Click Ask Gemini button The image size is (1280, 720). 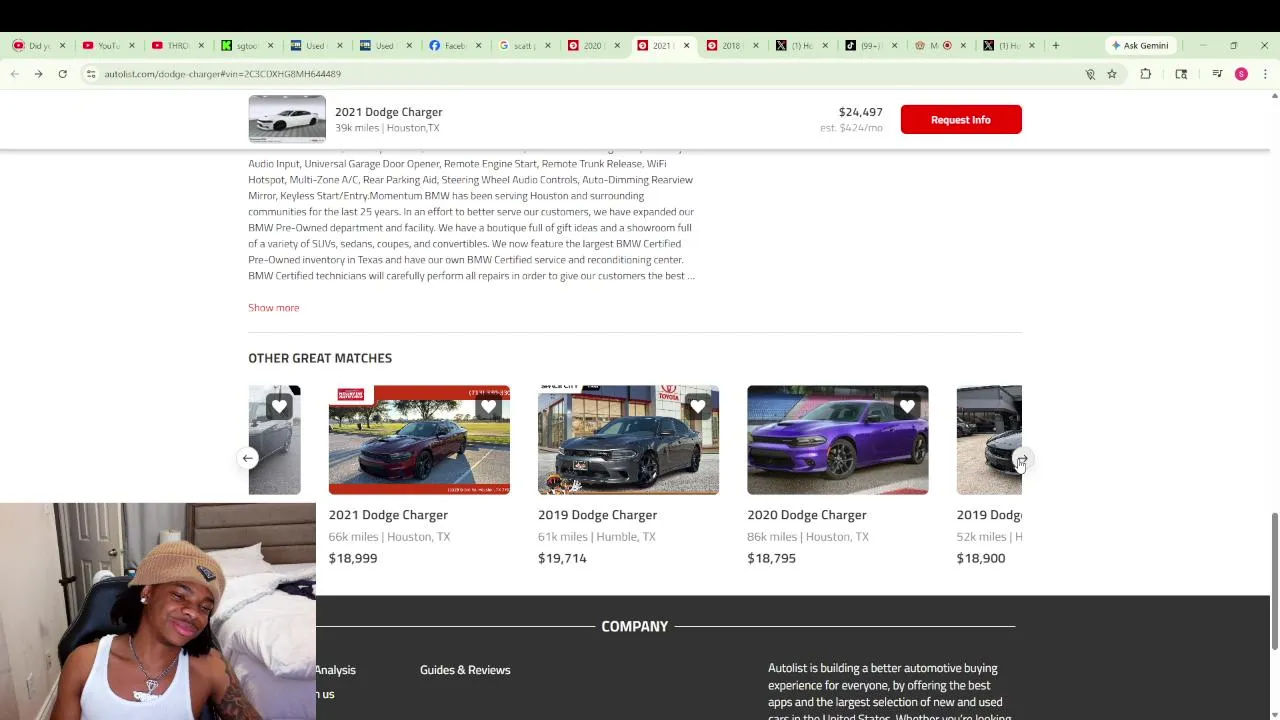tap(1139, 45)
